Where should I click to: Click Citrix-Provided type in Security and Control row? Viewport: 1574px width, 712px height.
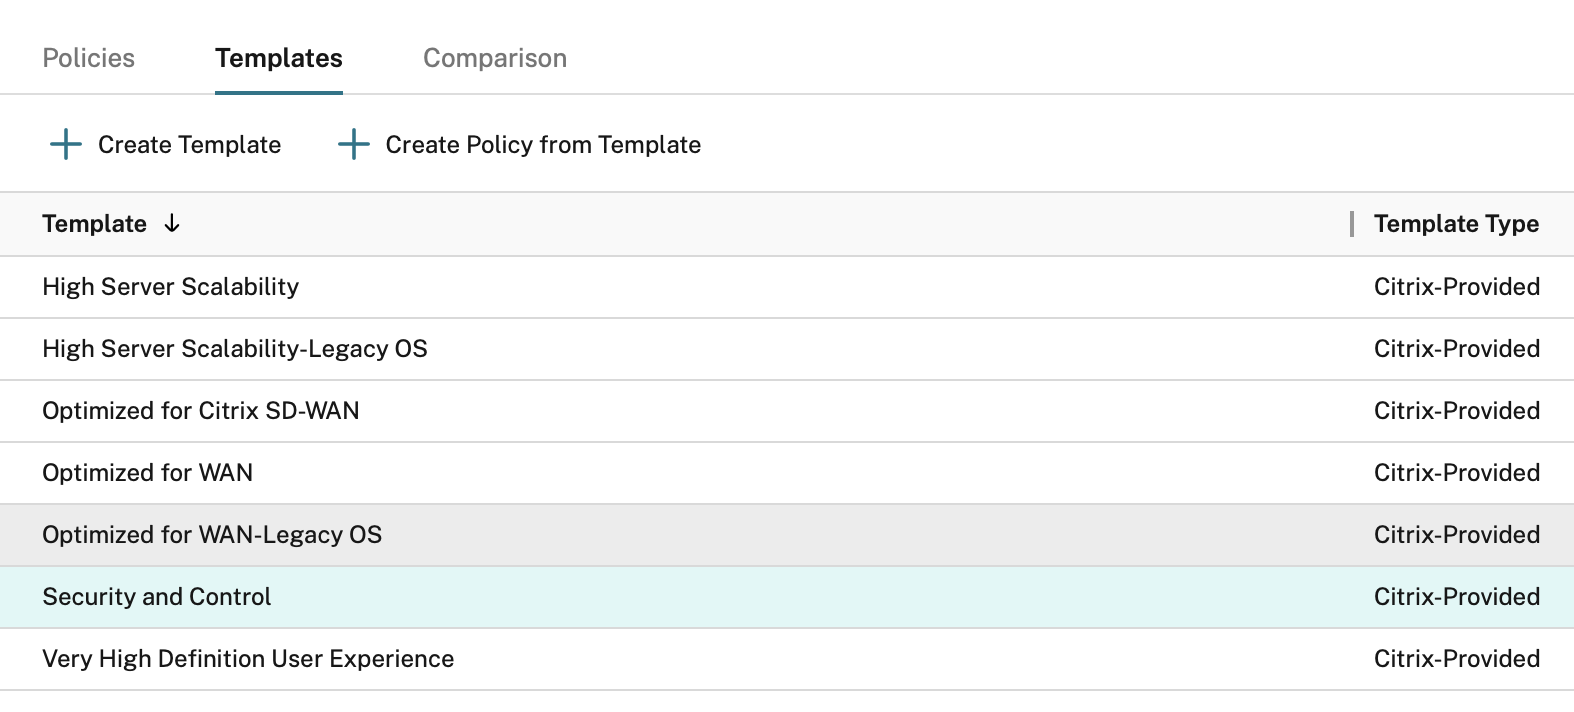(1455, 597)
